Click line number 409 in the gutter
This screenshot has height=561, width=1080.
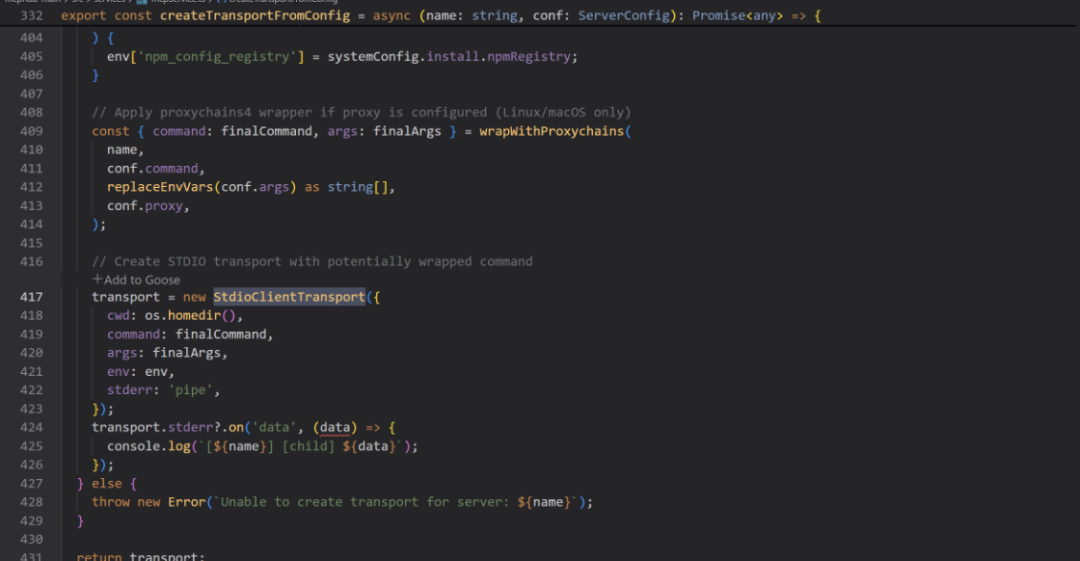[31, 131]
